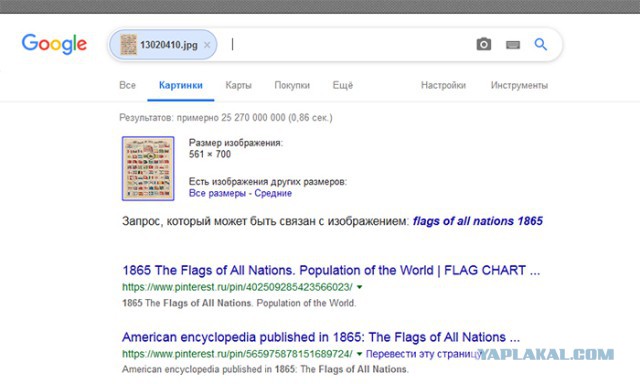Image resolution: width=640 pixels, height=384 pixels.
Task: Click the '561 × 700' size text
Action: pyautogui.click(x=210, y=154)
